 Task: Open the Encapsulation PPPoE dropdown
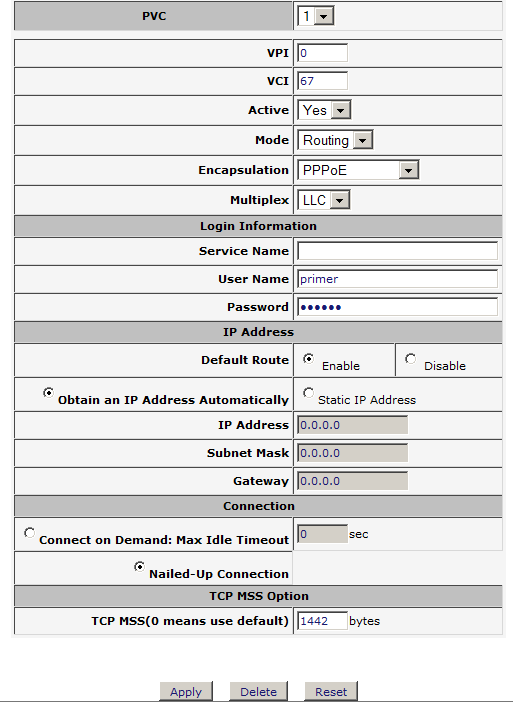(x=358, y=170)
